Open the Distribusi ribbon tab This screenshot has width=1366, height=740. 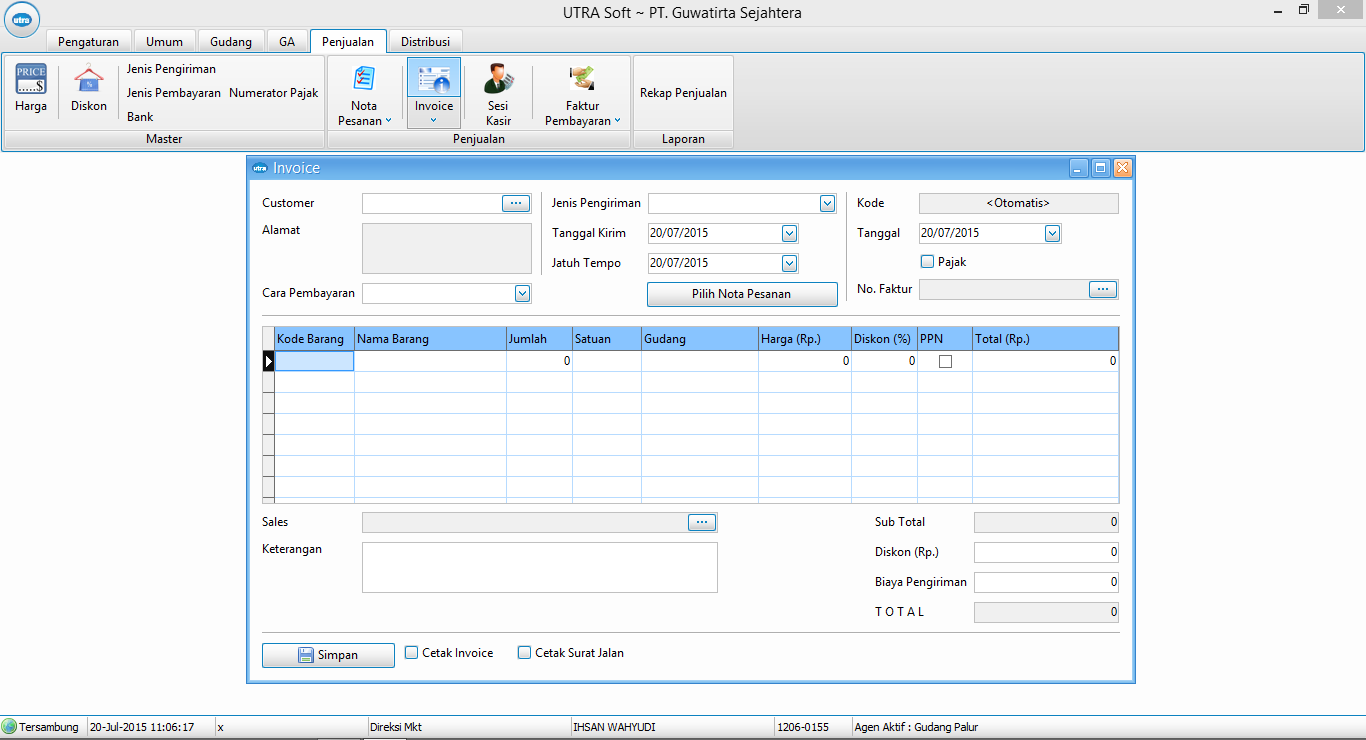click(x=425, y=42)
